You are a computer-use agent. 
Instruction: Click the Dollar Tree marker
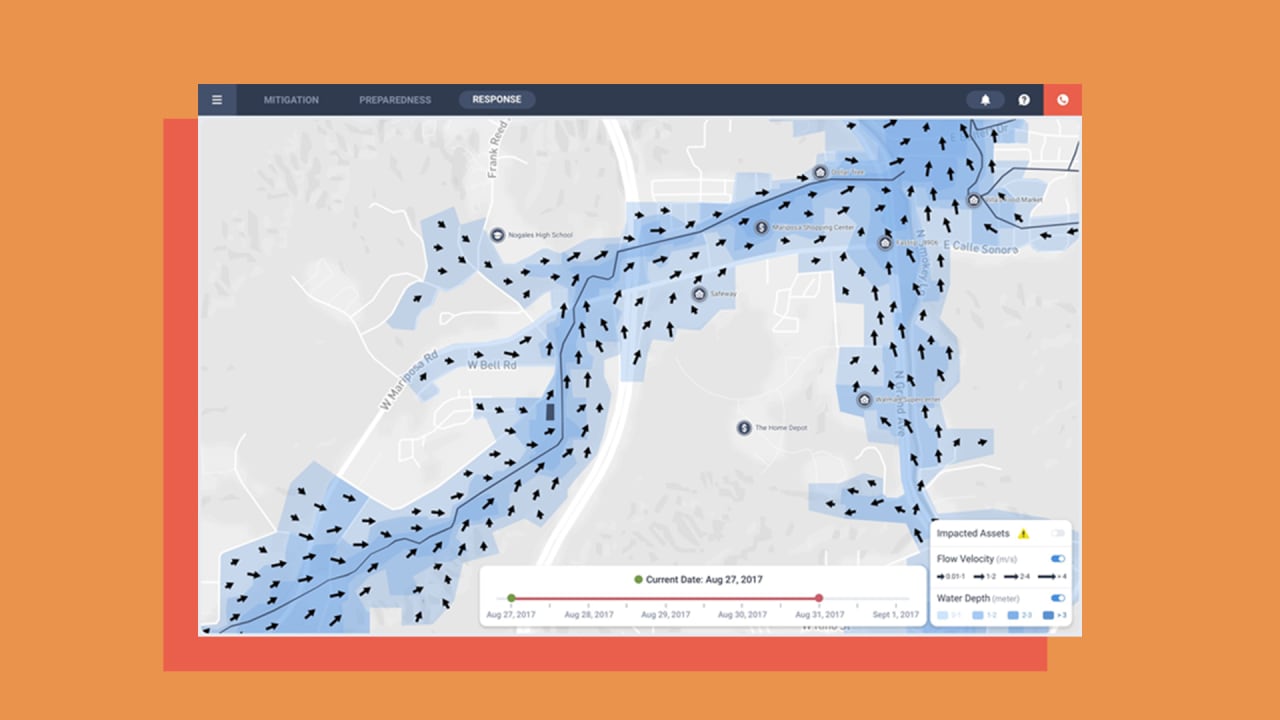822,171
